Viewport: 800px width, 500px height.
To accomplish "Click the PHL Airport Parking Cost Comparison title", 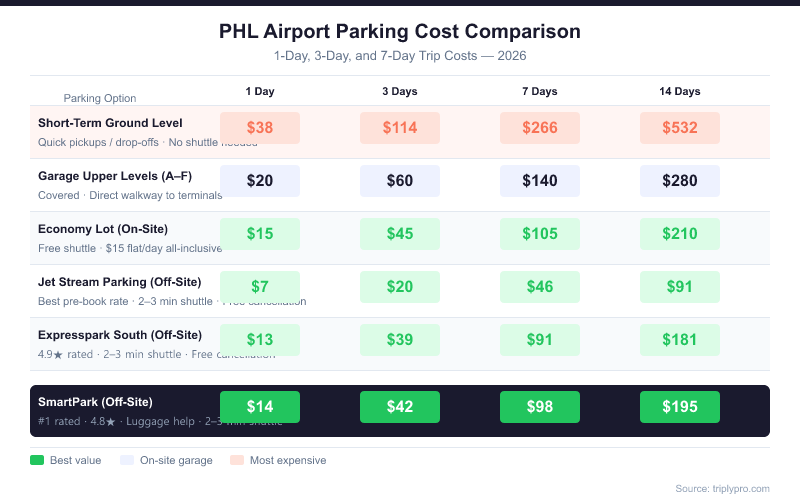I will tap(400, 31).
